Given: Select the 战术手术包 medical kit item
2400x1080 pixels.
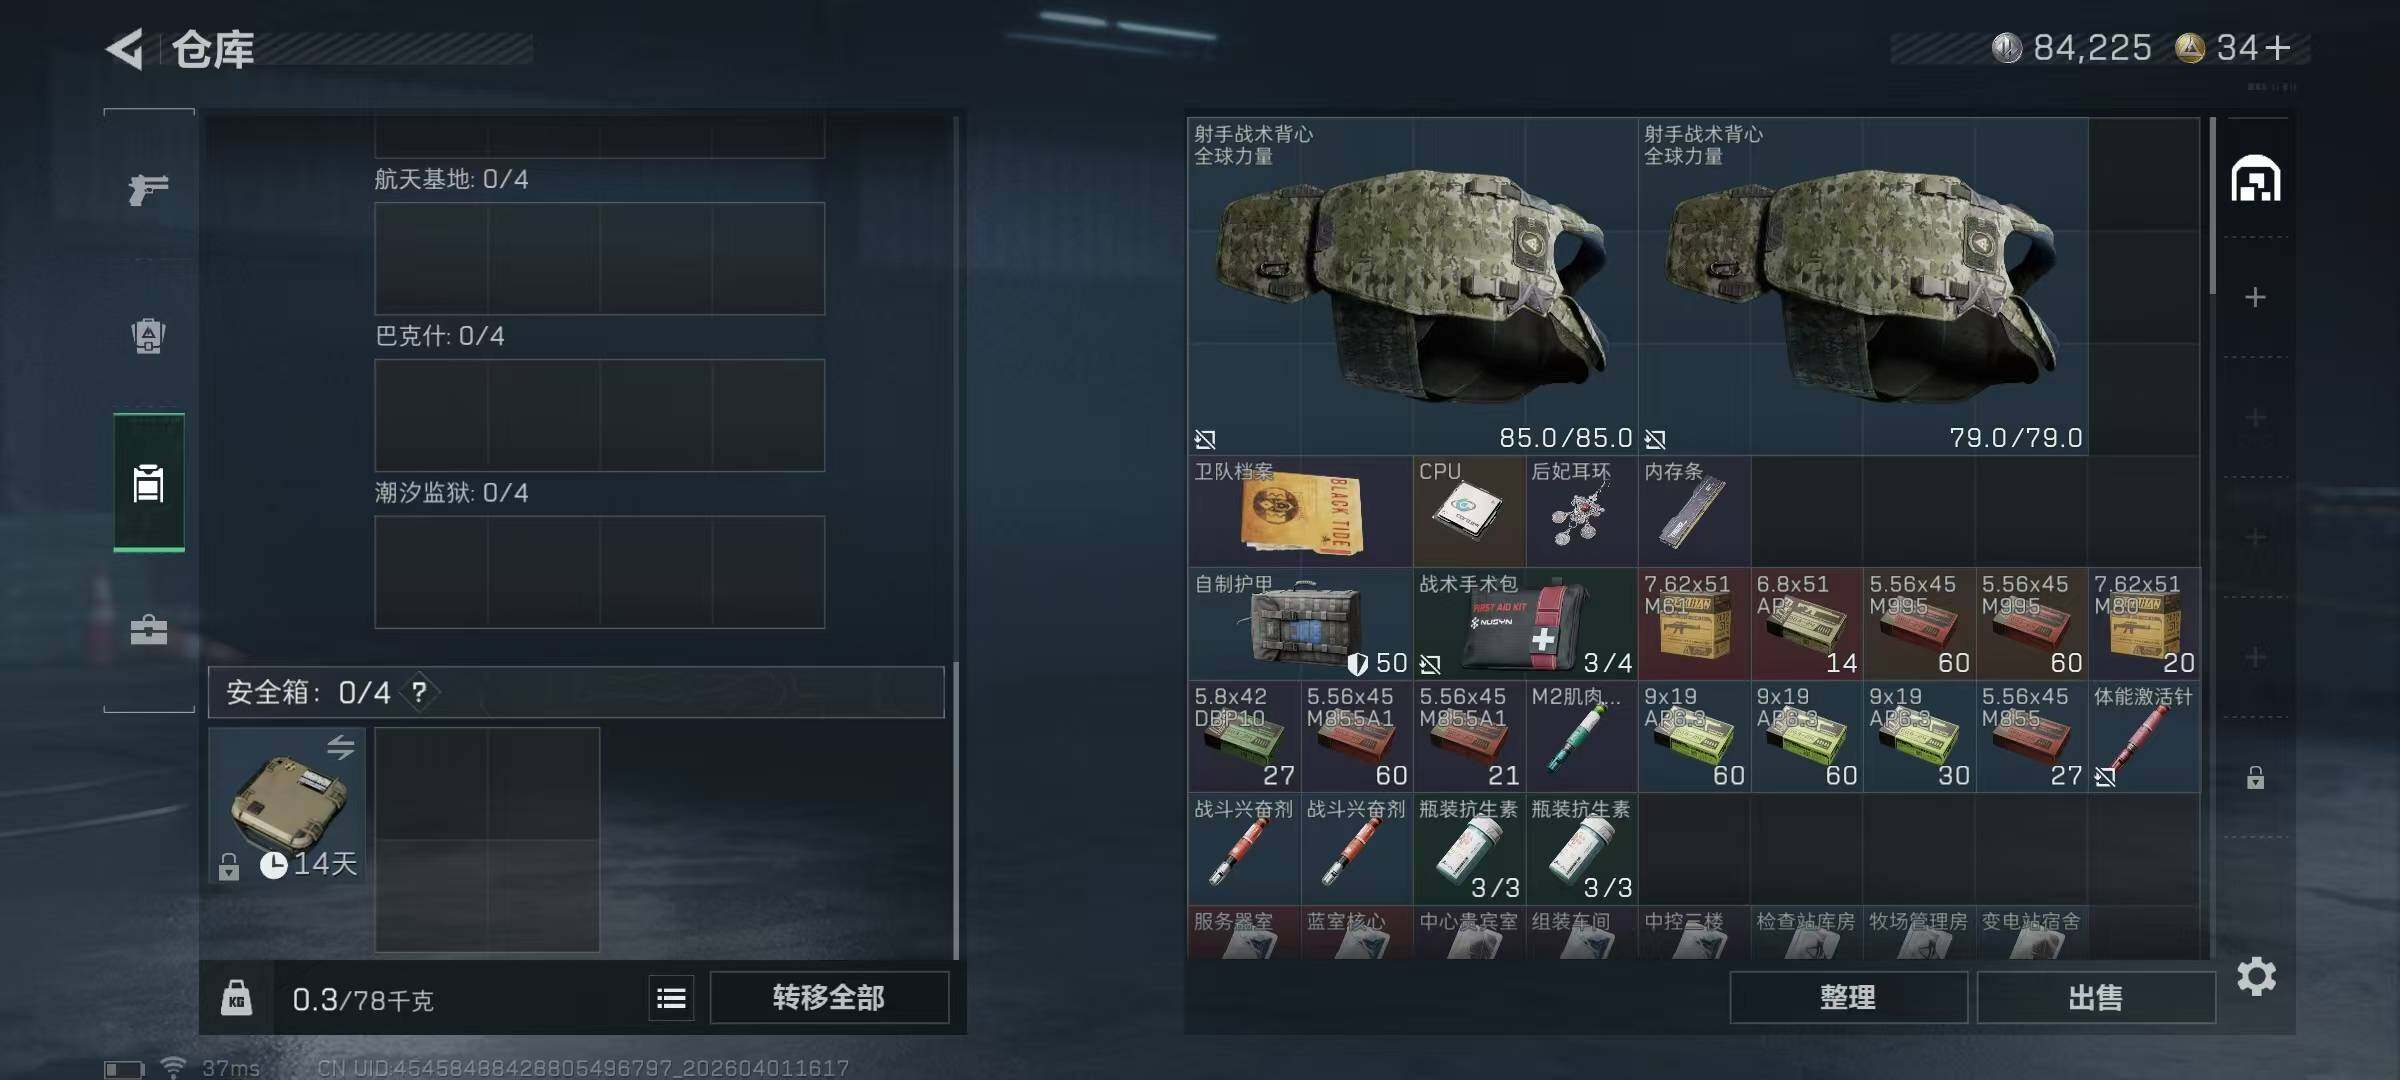Looking at the screenshot, I should click(1525, 624).
